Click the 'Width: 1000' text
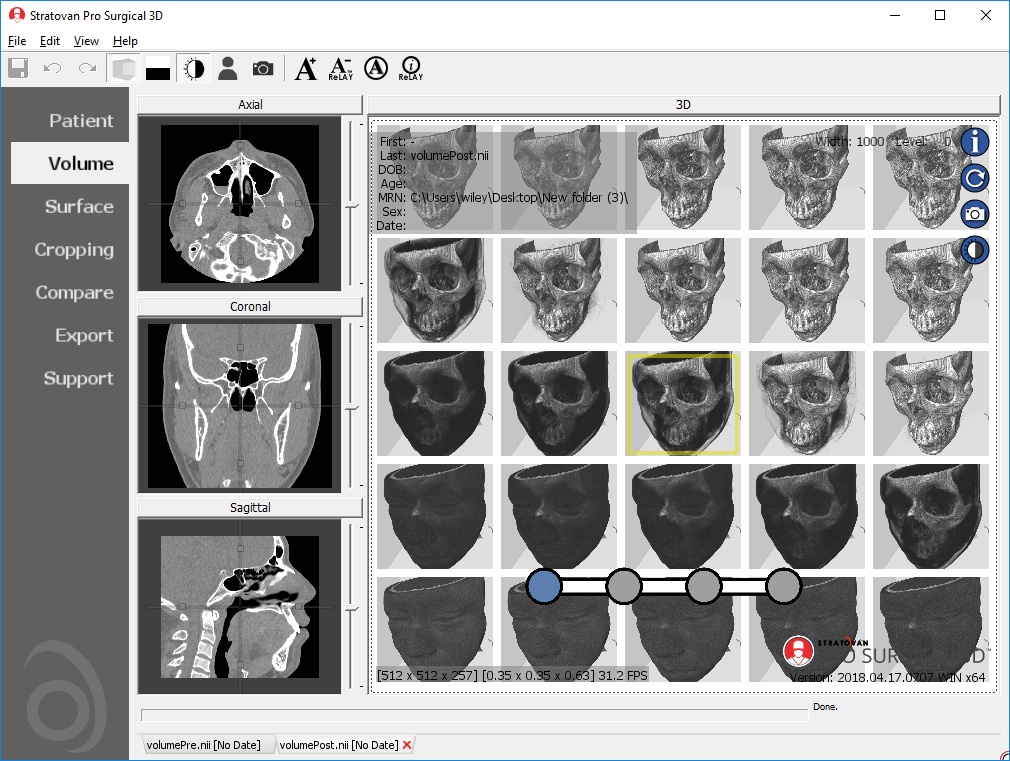This screenshot has width=1010, height=761. (850, 142)
